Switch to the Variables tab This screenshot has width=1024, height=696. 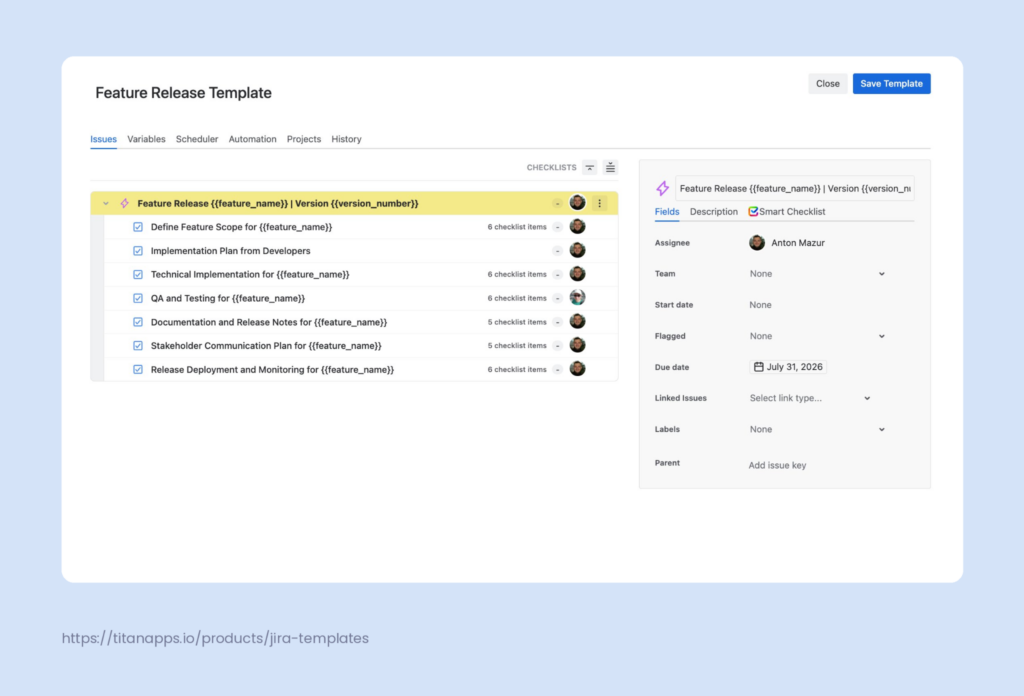(146, 139)
